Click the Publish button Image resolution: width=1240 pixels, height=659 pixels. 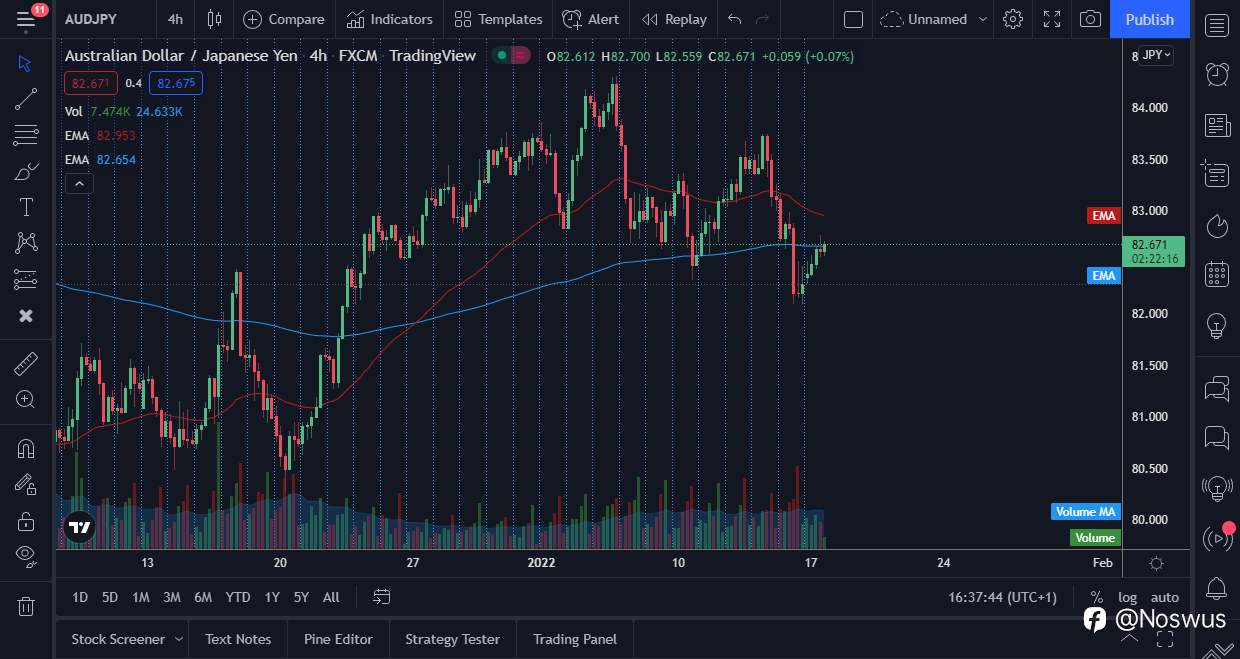point(1149,19)
